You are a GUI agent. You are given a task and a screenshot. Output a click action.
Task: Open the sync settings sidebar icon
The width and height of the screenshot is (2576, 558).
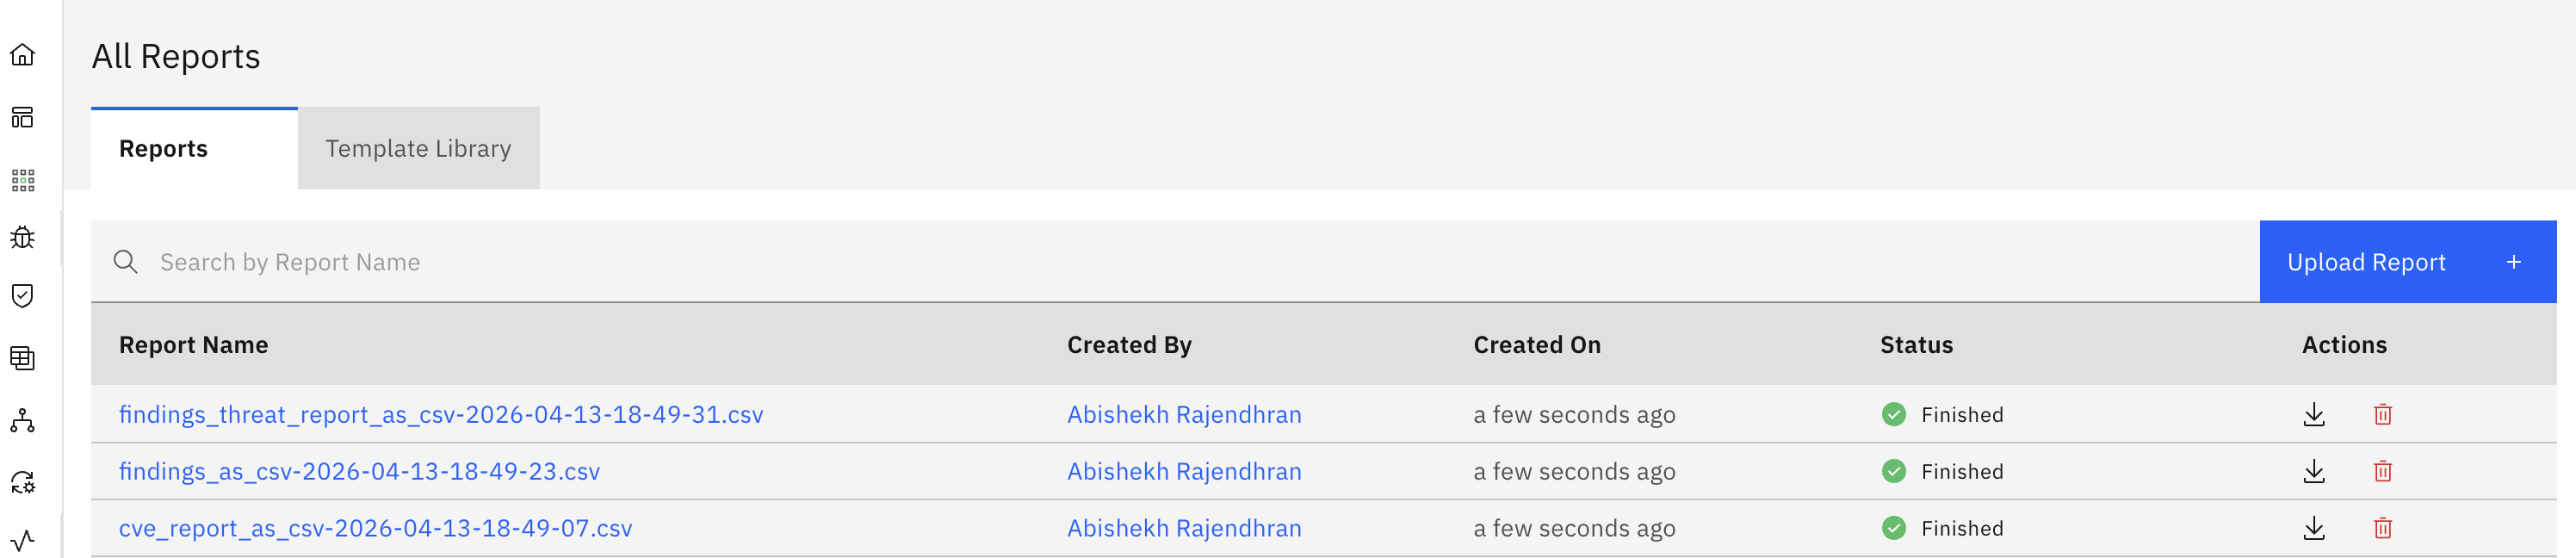(22, 483)
